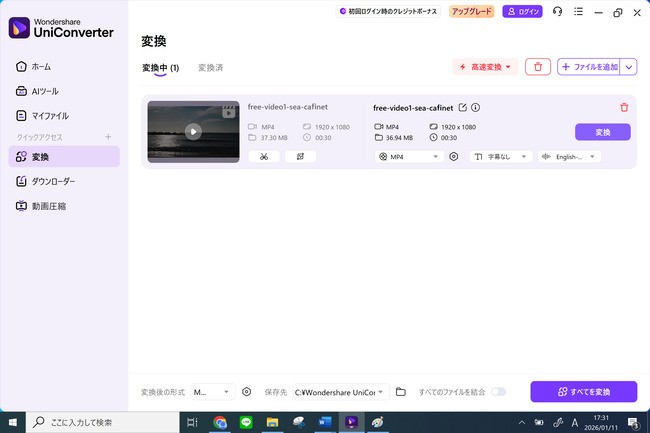Open the hamburger menu in title bar
Screen dimensions: 650x433
click(578, 12)
